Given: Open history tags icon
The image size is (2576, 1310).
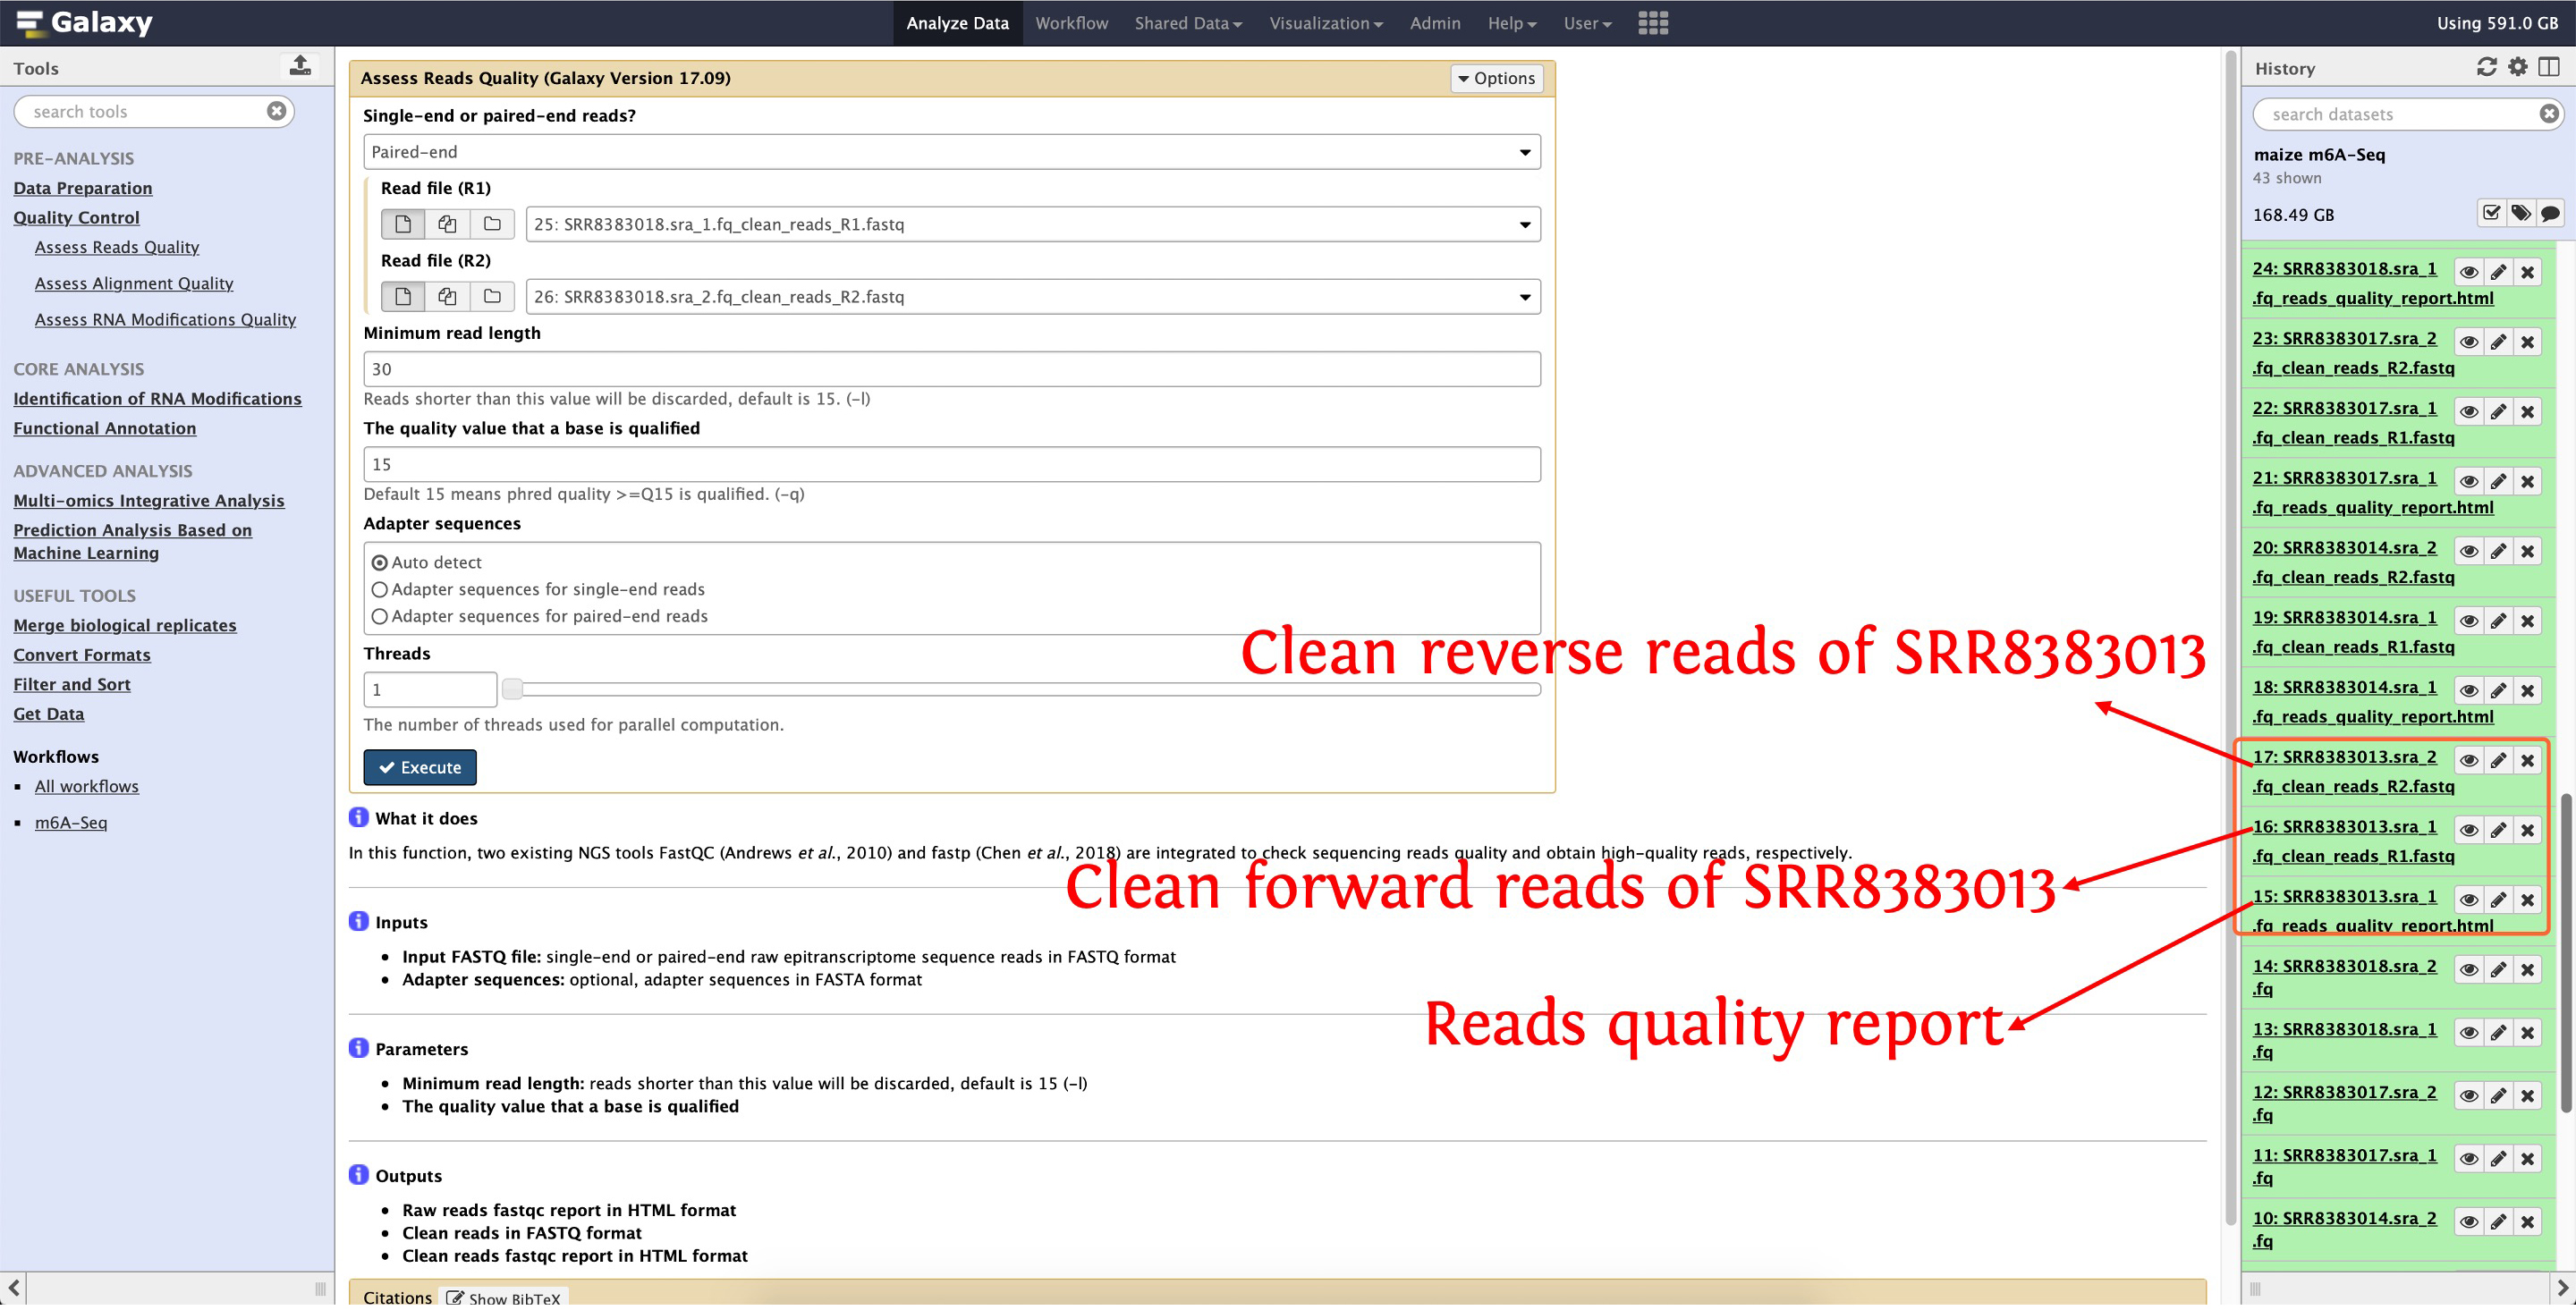Looking at the screenshot, I should [x=2520, y=214].
